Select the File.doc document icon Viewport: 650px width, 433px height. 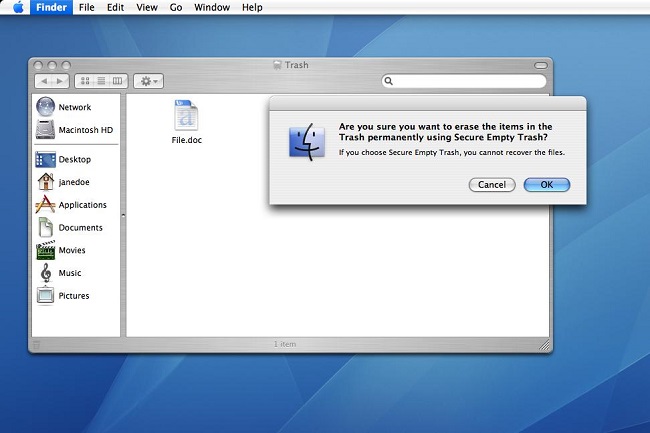(x=186, y=115)
